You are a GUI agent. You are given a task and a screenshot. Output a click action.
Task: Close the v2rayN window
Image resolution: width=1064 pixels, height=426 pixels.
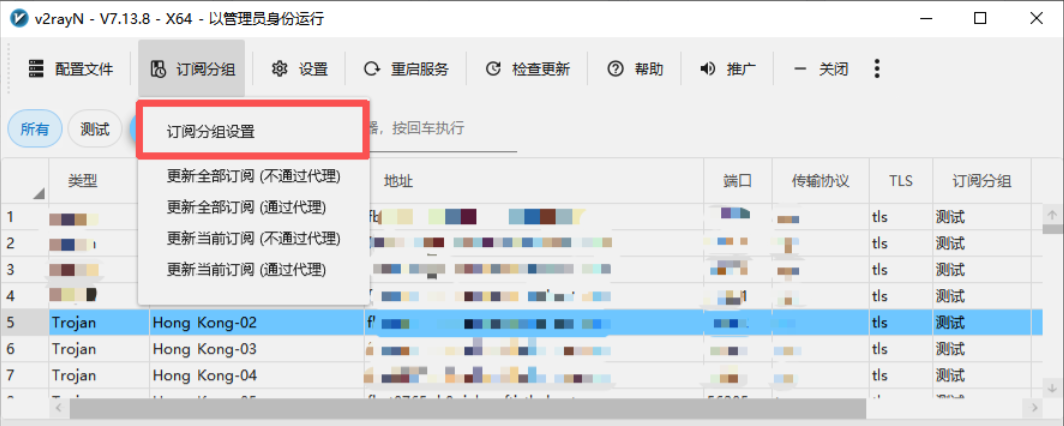click(1036, 18)
